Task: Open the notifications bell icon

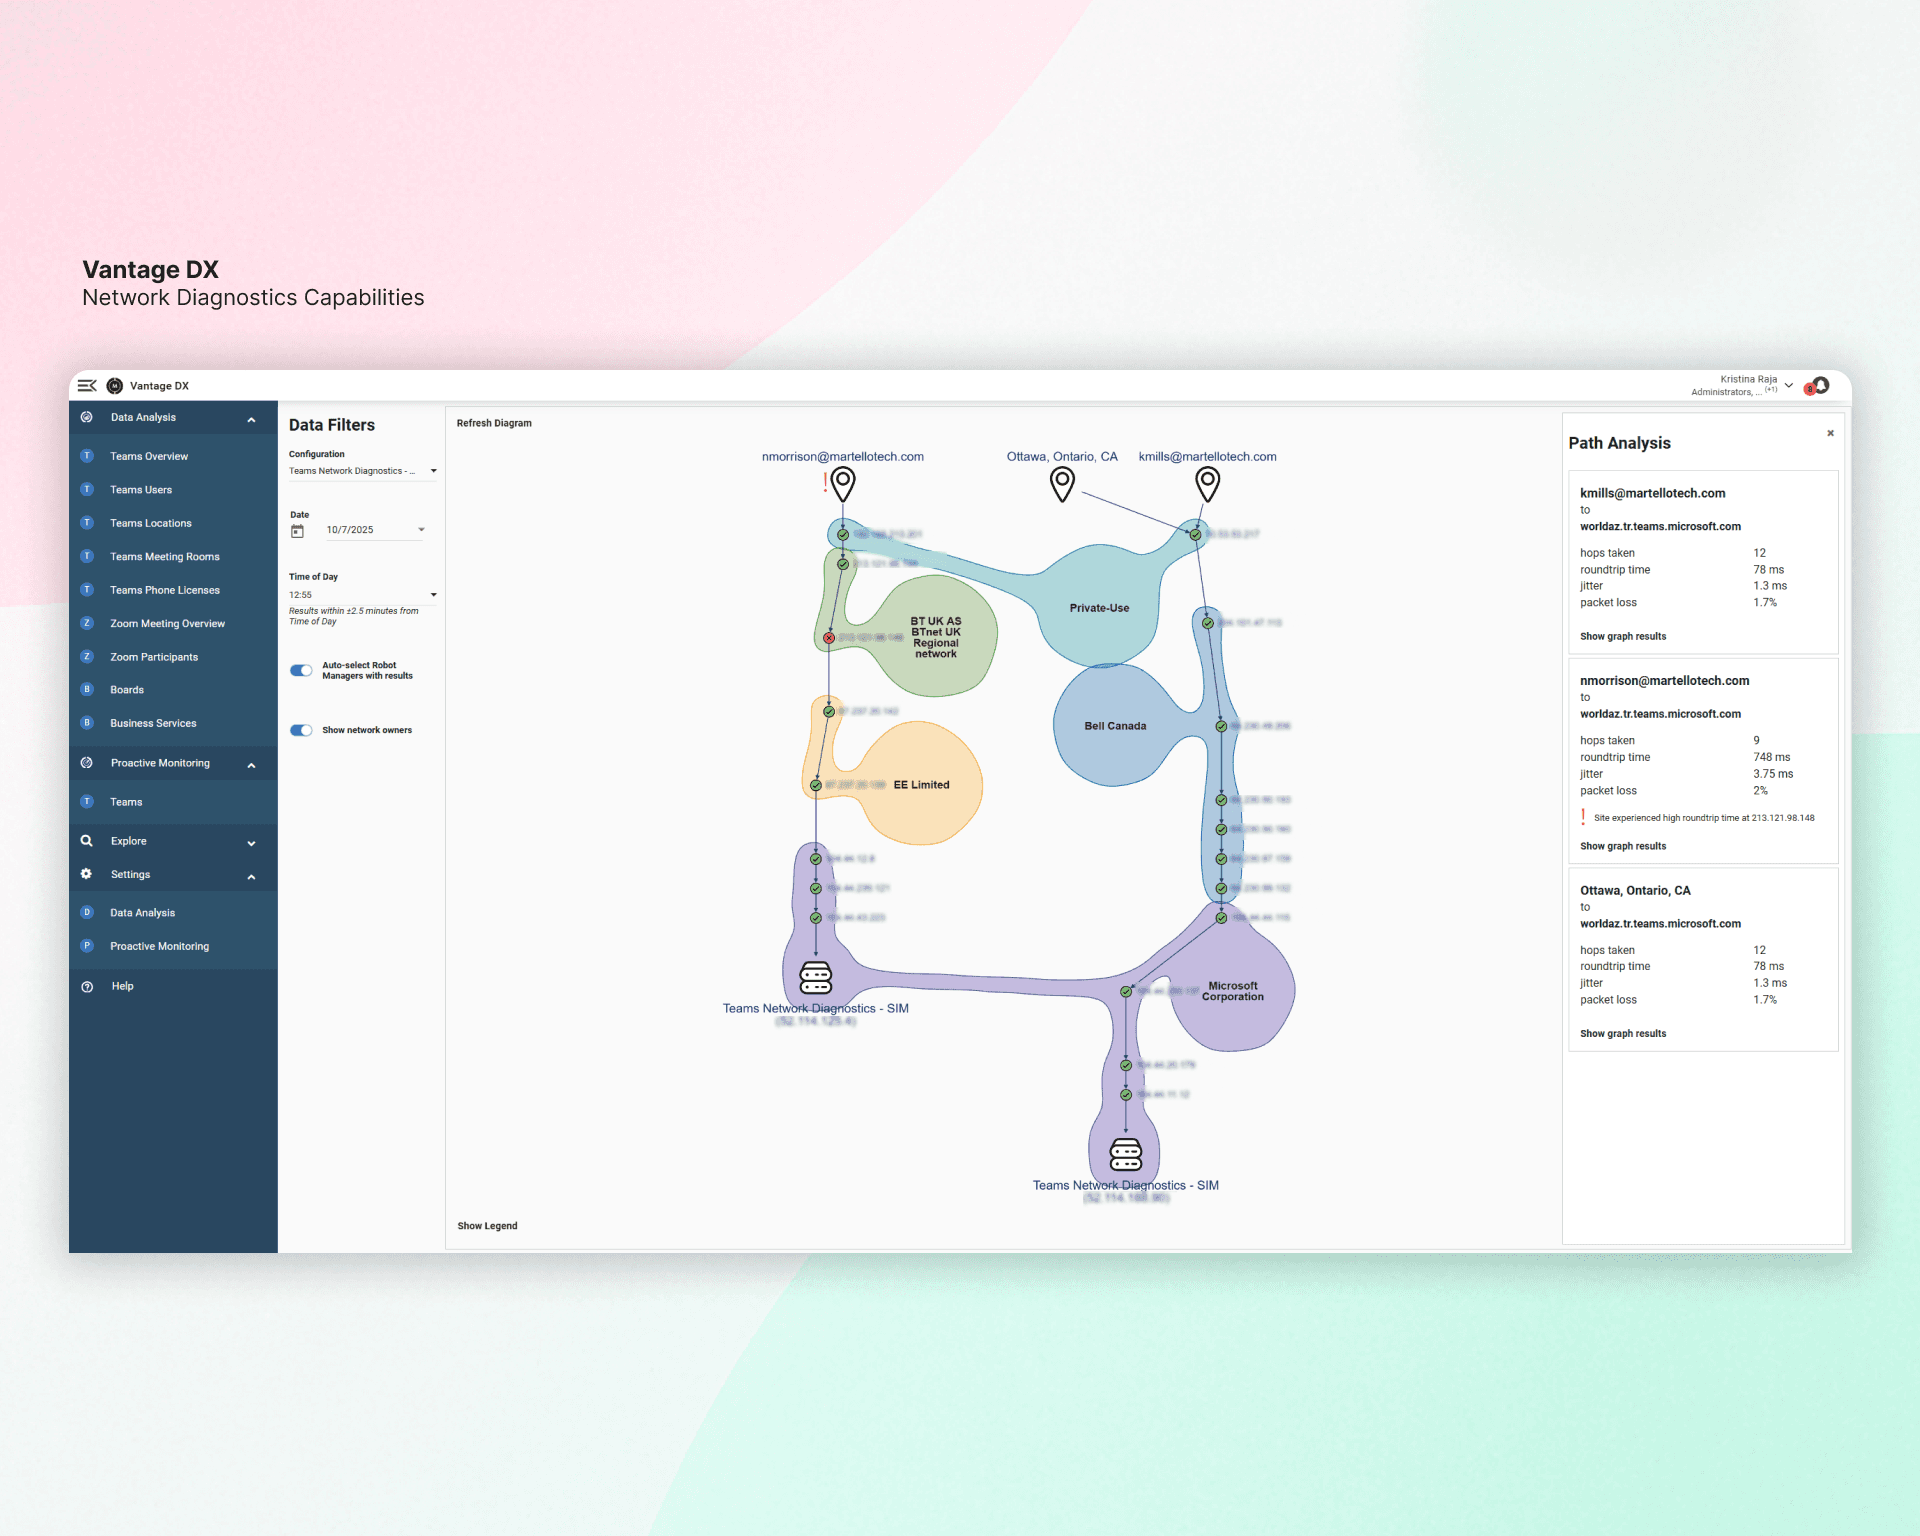Action: [x=1821, y=385]
